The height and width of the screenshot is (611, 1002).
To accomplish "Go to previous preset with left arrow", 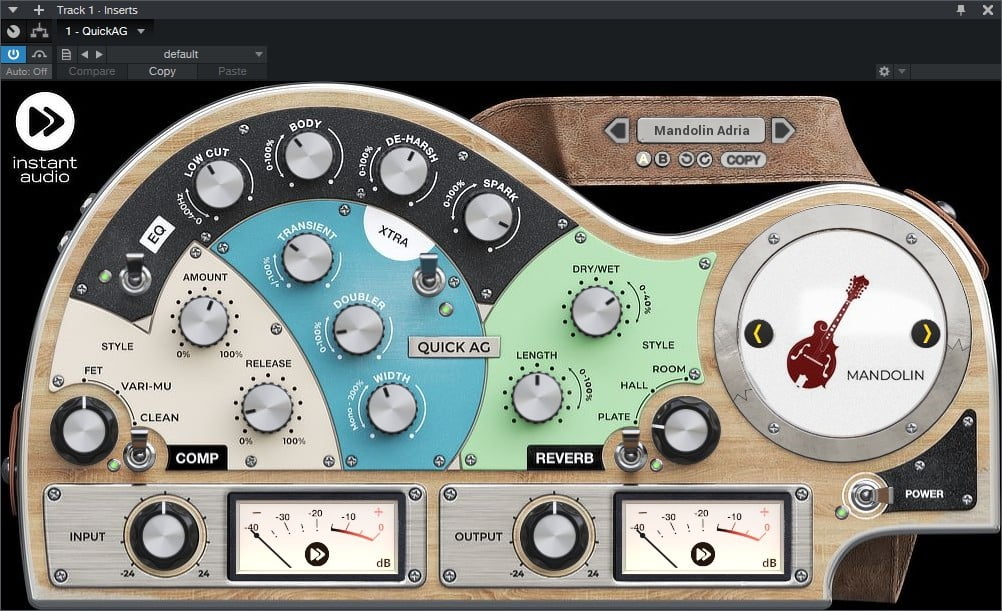I will pos(617,130).
